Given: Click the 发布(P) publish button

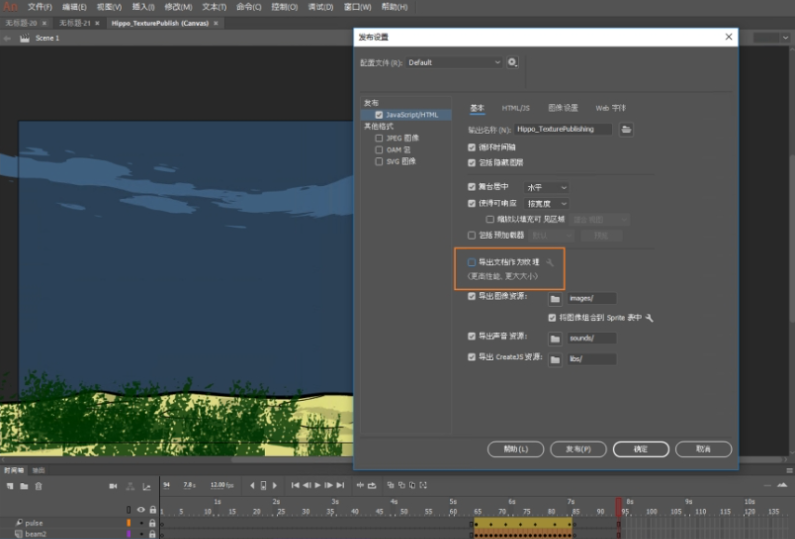Looking at the screenshot, I should click(578, 449).
